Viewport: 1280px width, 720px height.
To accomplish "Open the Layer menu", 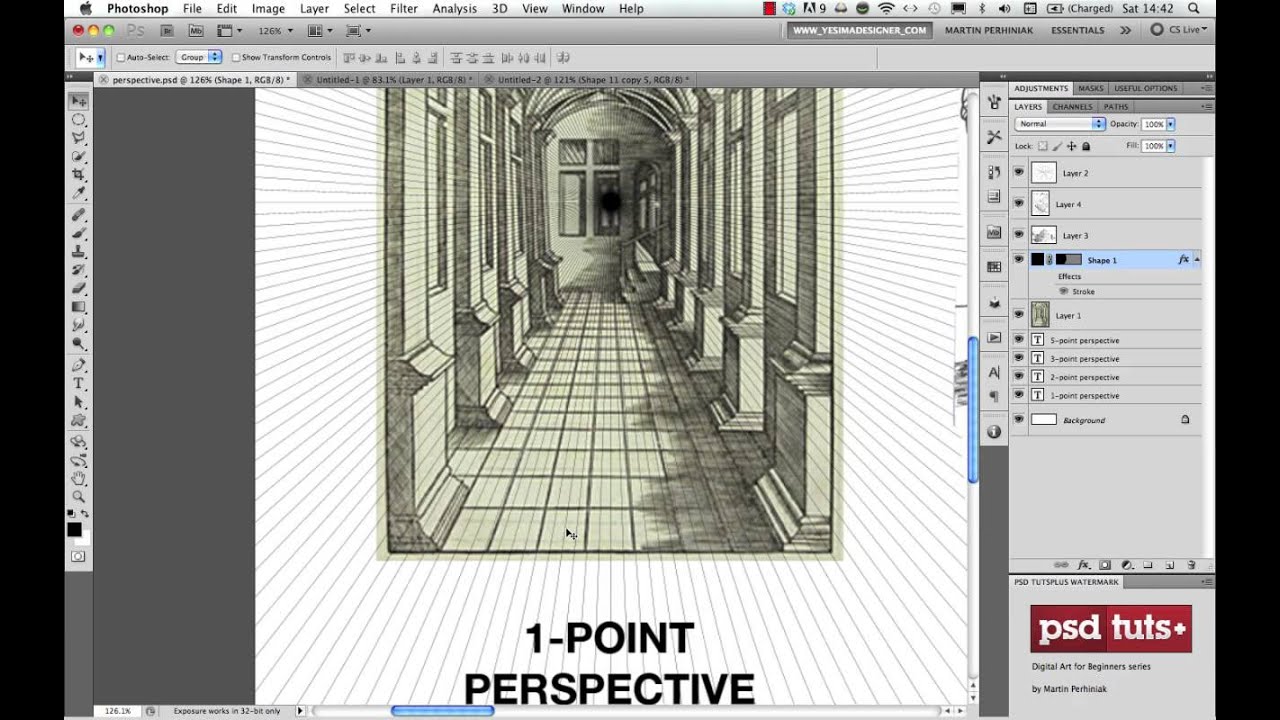I will coord(314,9).
